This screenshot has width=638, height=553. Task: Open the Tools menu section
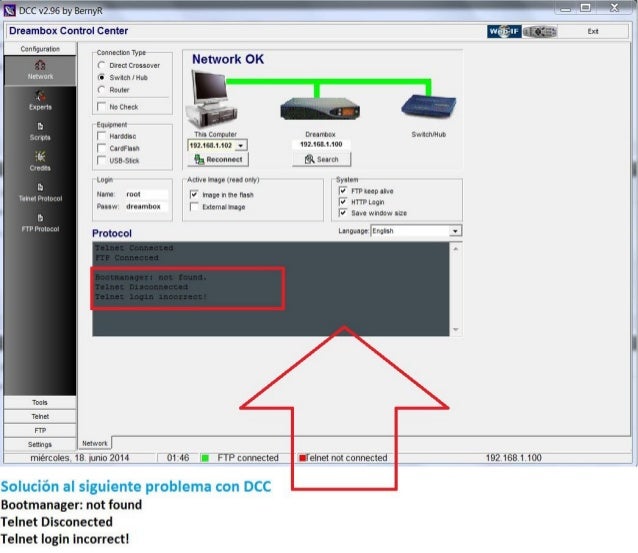(40, 402)
